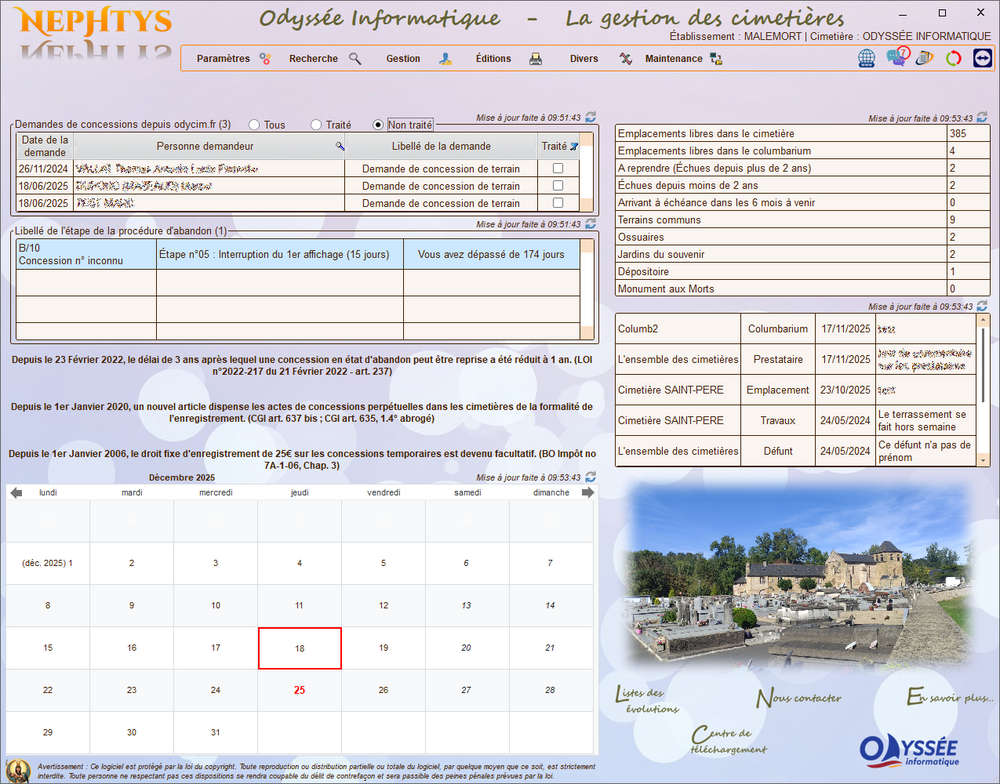Click the green-red circular update icon
Viewport: 1000px width, 784px height.
tap(954, 58)
